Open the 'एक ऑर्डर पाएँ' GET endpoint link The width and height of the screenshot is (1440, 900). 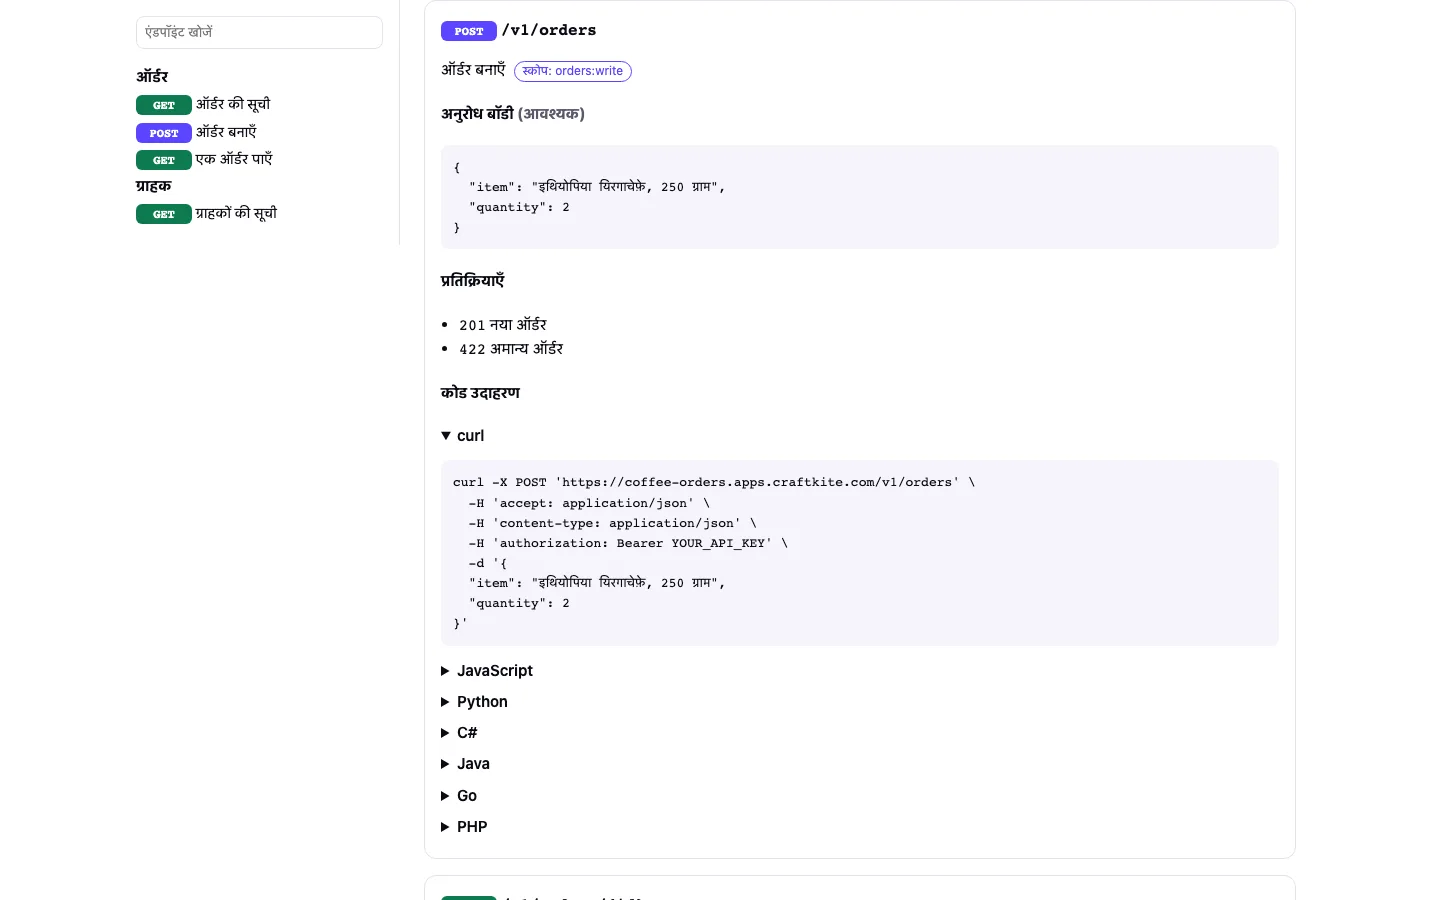pyautogui.click(x=204, y=159)
